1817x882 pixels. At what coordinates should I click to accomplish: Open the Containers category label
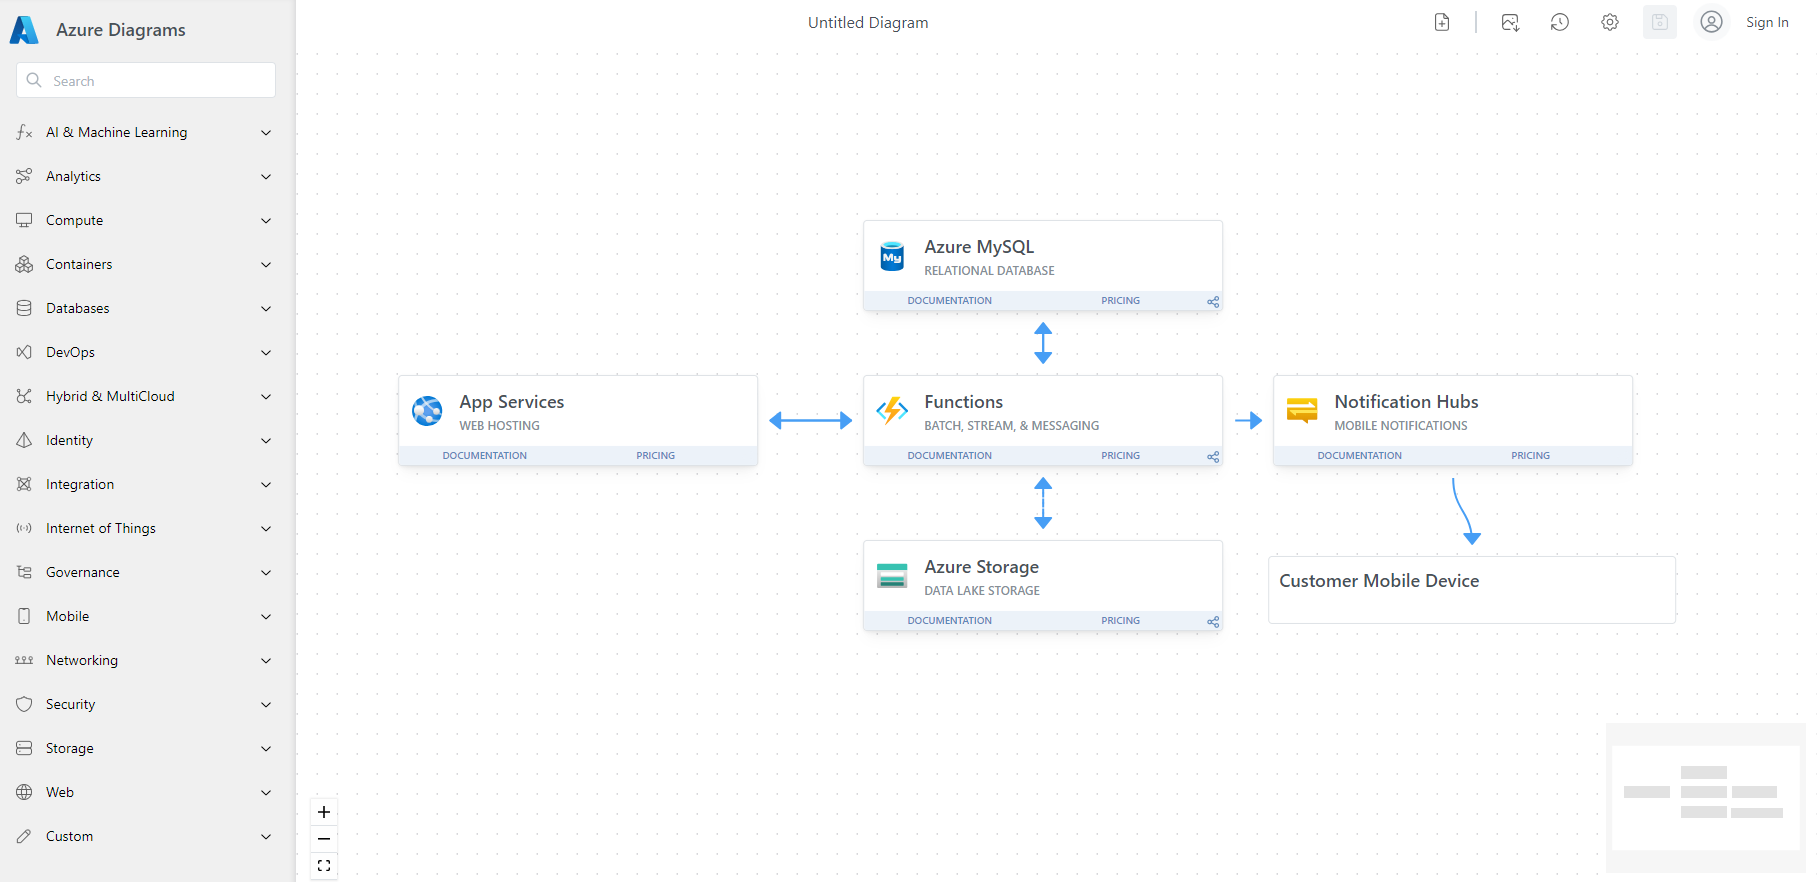pyautogui.click(x=79, y=264)
